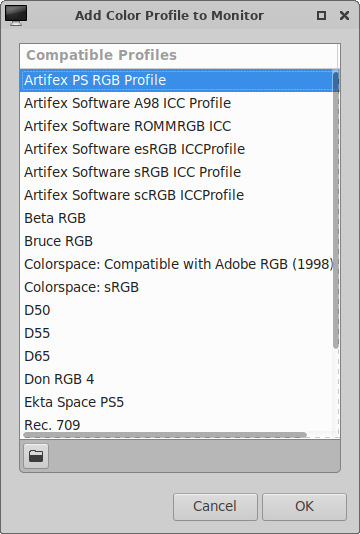Viewport: 360px width, 534px height.
Task: Click the vertical scrollbar of the profile list
Action: coord(336,210)
